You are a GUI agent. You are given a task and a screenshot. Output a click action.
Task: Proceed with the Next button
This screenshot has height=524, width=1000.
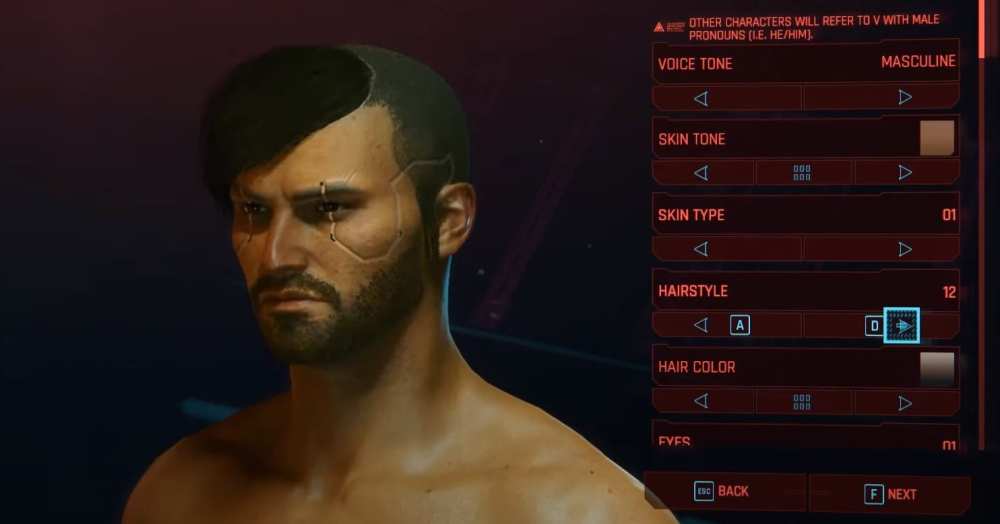point(890,494)
